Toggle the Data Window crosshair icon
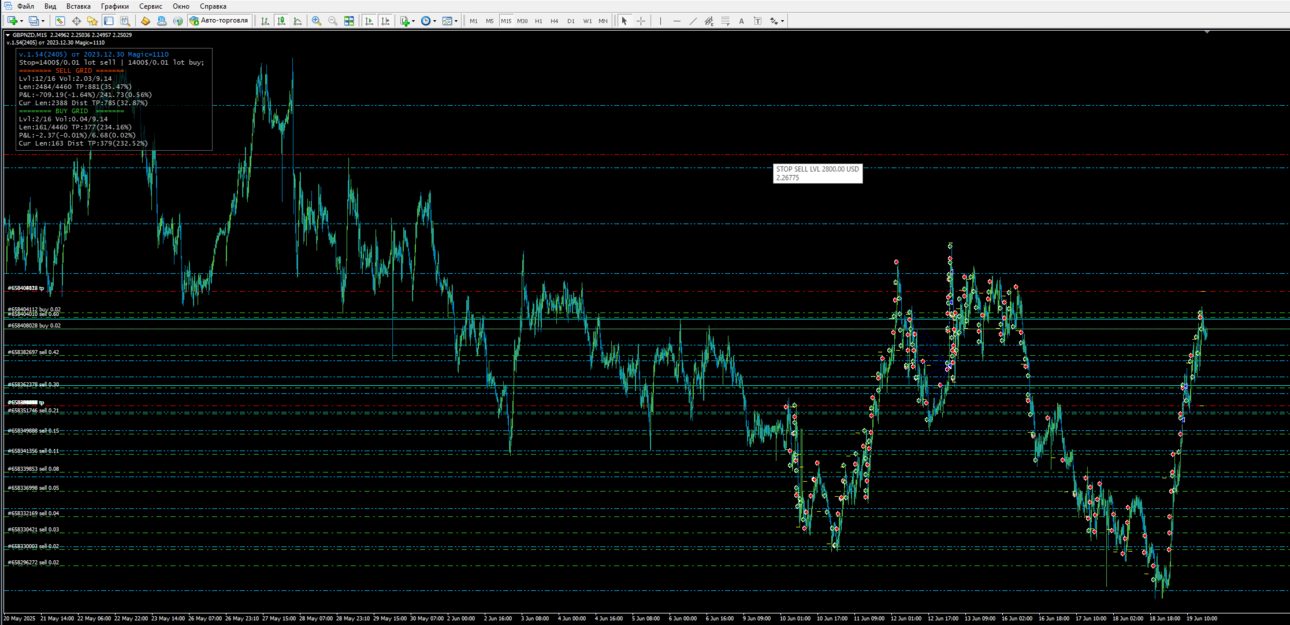The width and height of the screenshot is (1290, 625). coord(76,20)
